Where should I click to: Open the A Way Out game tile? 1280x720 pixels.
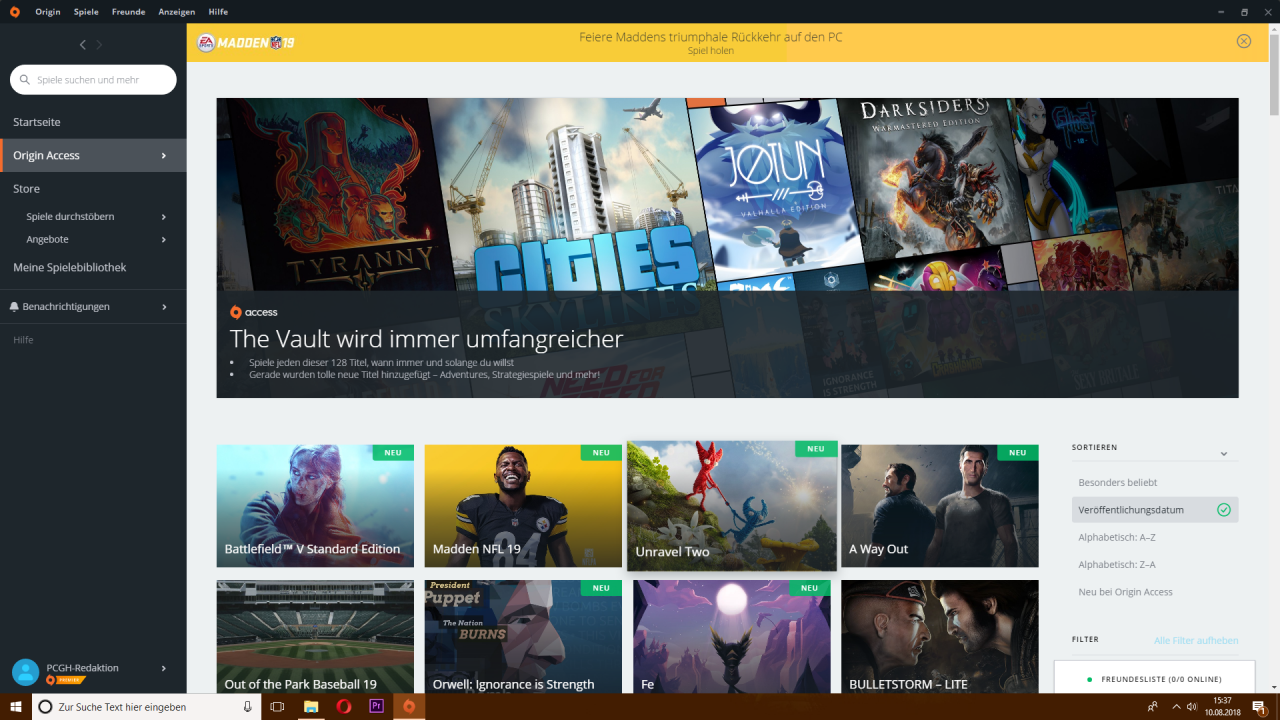(940, 506)
